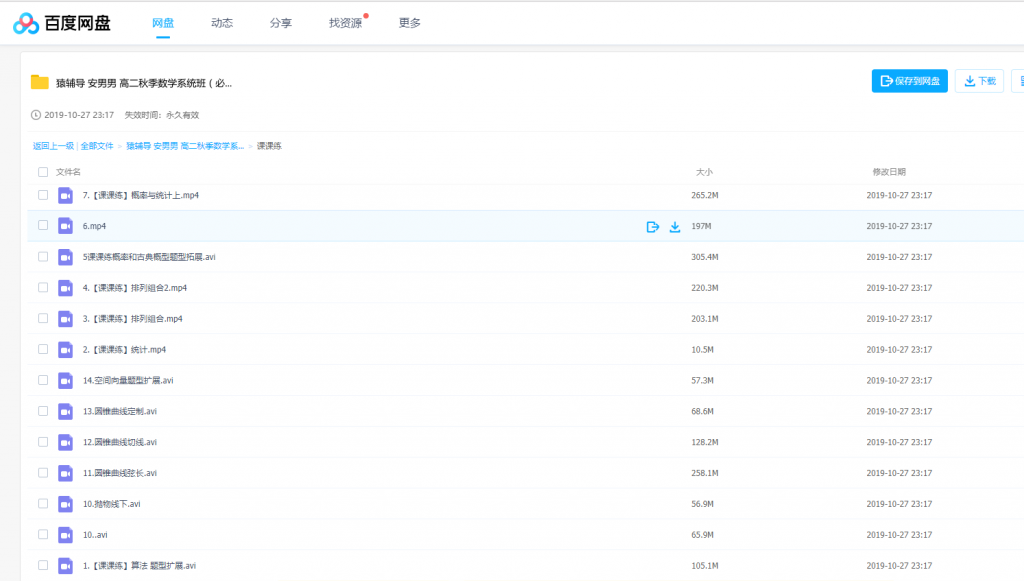Click the video icon for 2.【课课练】统计.mp4
1024x581 pixels.
pos(66,350)
